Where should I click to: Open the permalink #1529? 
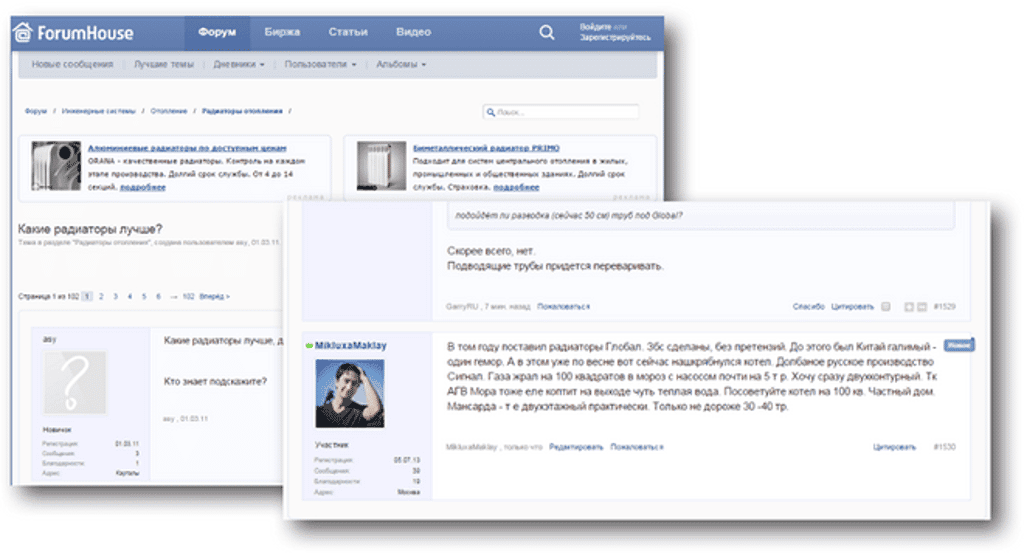944,307
